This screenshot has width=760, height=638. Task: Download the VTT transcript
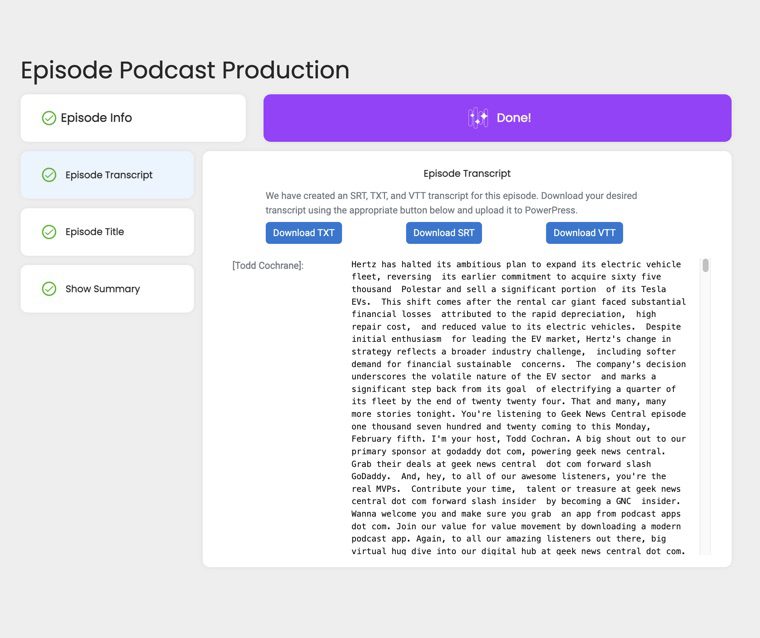coord(584,233)
